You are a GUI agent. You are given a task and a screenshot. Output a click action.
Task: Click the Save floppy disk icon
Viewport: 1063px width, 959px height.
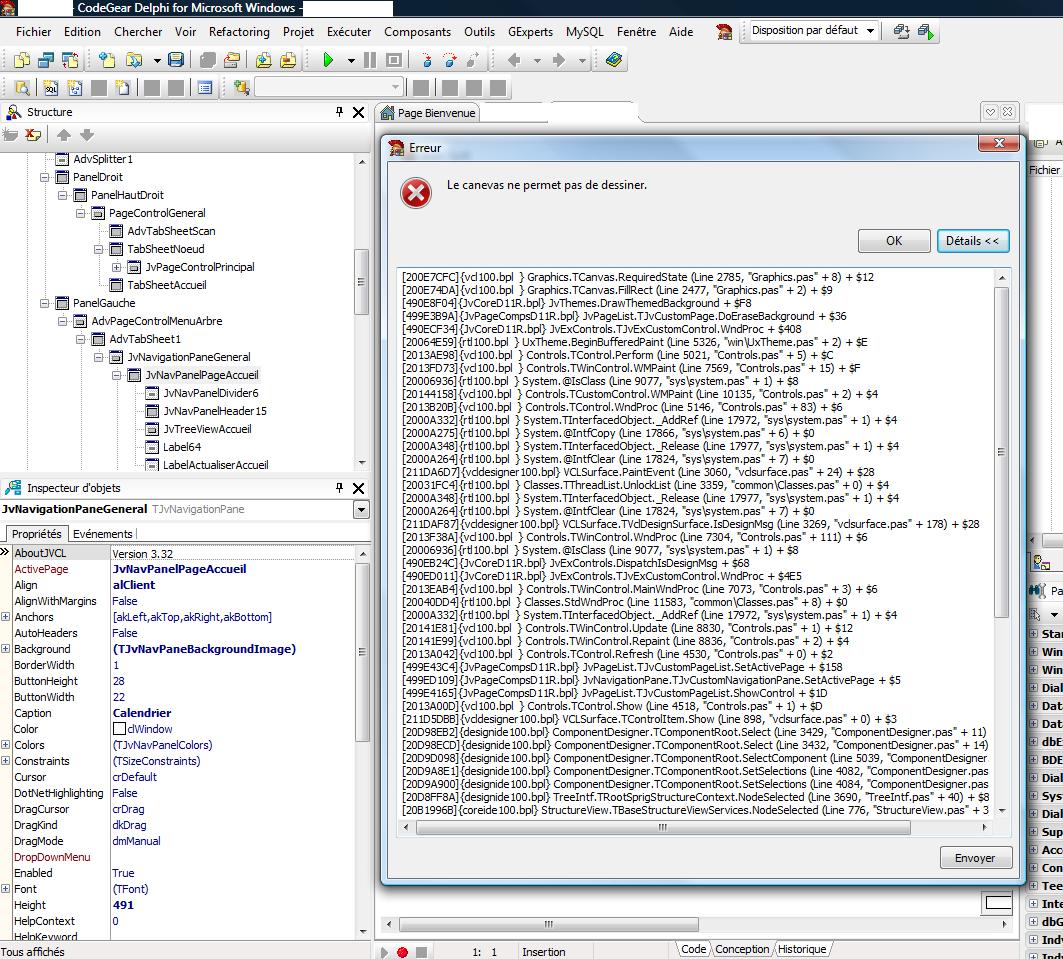click(176, 61)
